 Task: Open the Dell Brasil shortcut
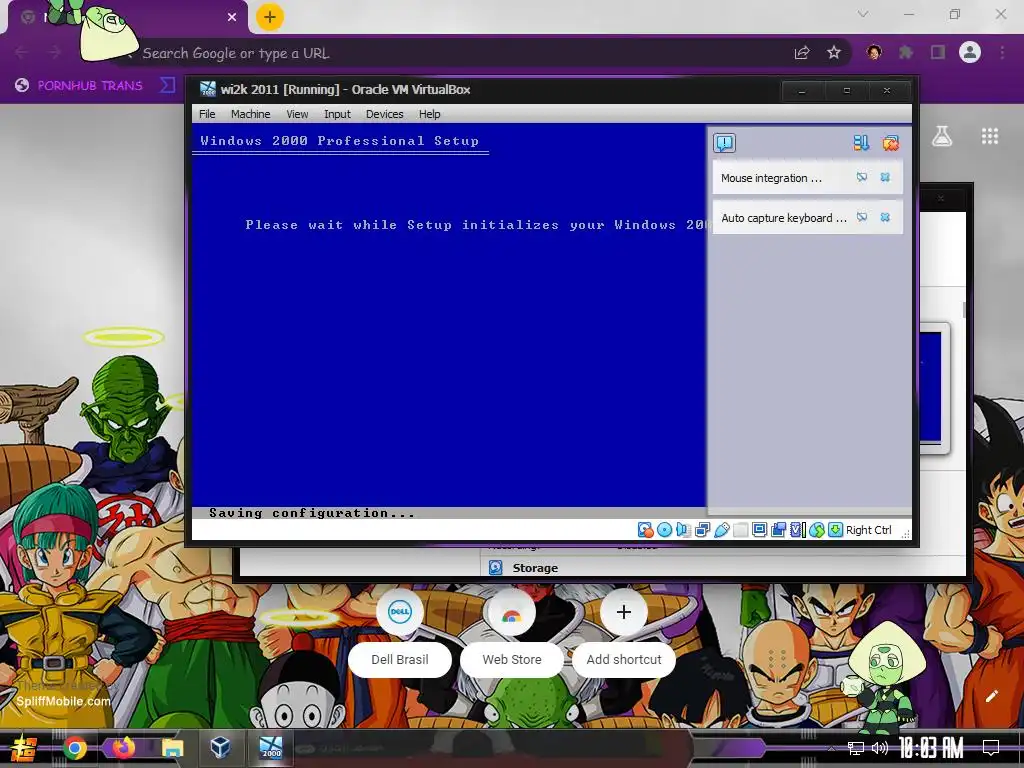[400, 633]
